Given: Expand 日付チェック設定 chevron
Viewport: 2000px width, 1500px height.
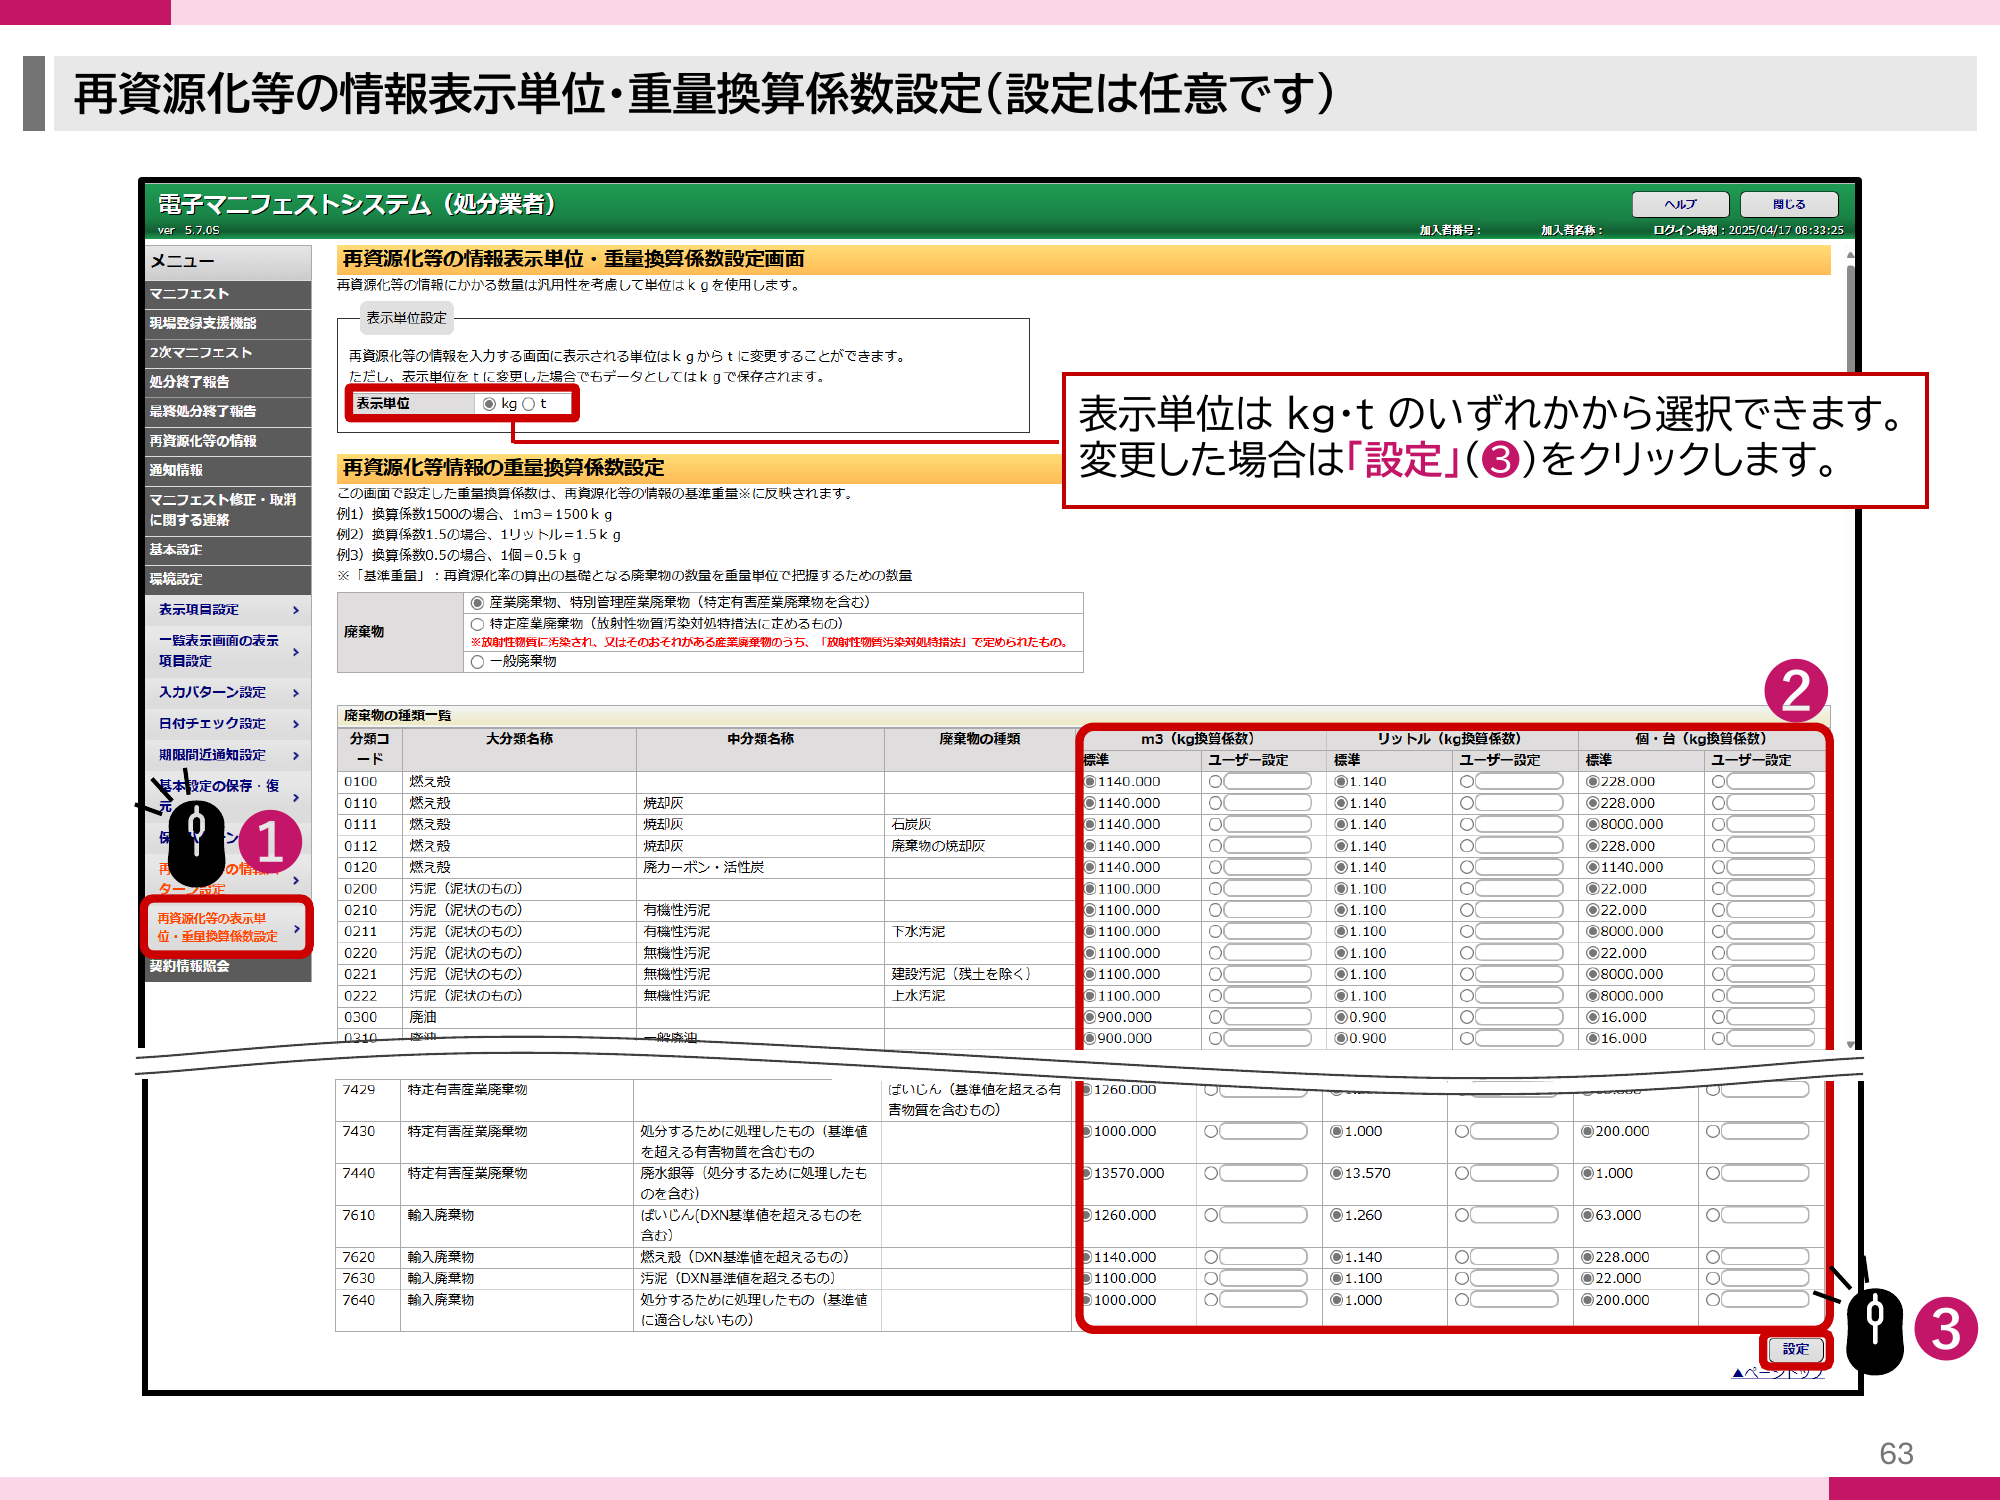Looking at the screenshot, I should pyautogui.click(x=296, y=724).
